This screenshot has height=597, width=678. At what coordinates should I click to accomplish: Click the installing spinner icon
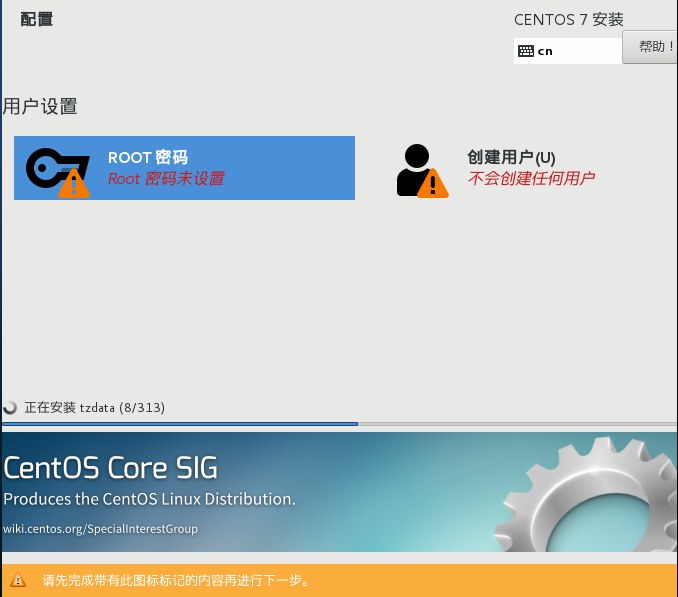[10, 407]
